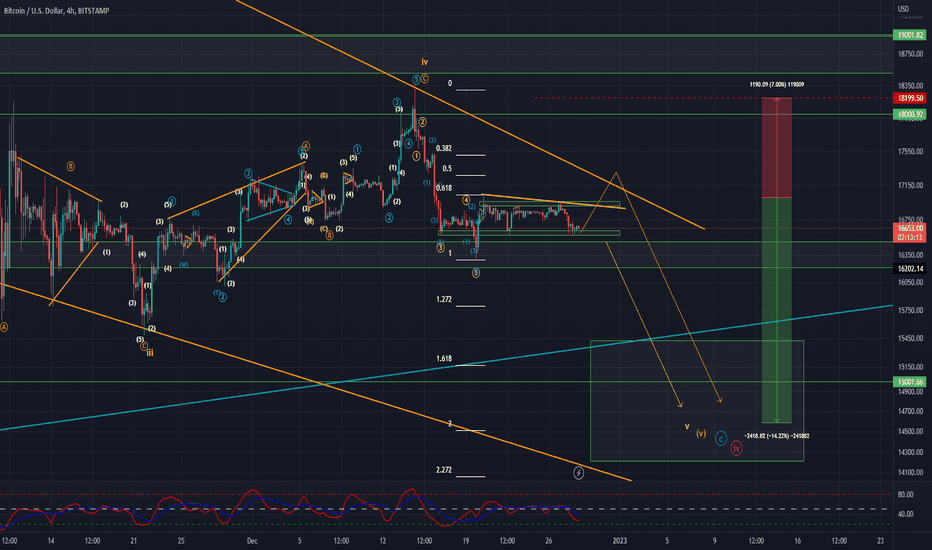Click the 14300.00 price axis tick

(x=910, y=452)
